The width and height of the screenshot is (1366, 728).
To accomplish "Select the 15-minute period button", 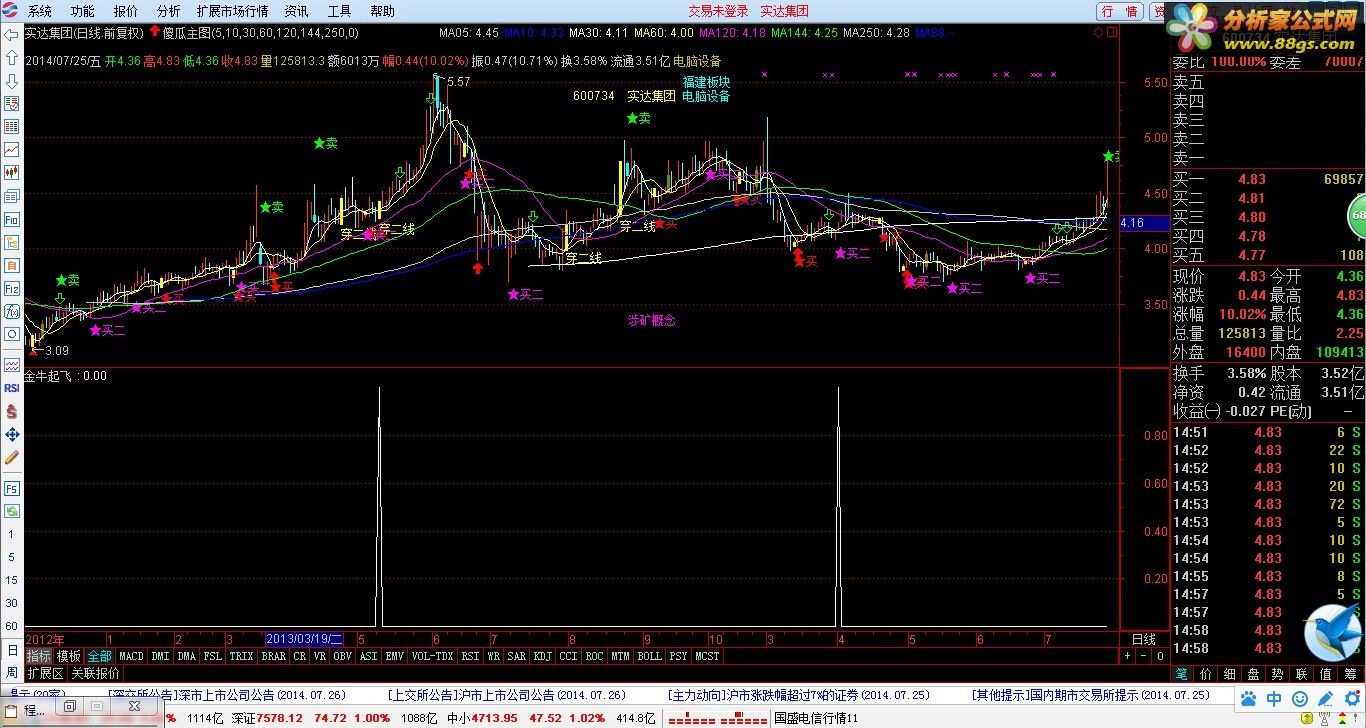I will [12, 579].
